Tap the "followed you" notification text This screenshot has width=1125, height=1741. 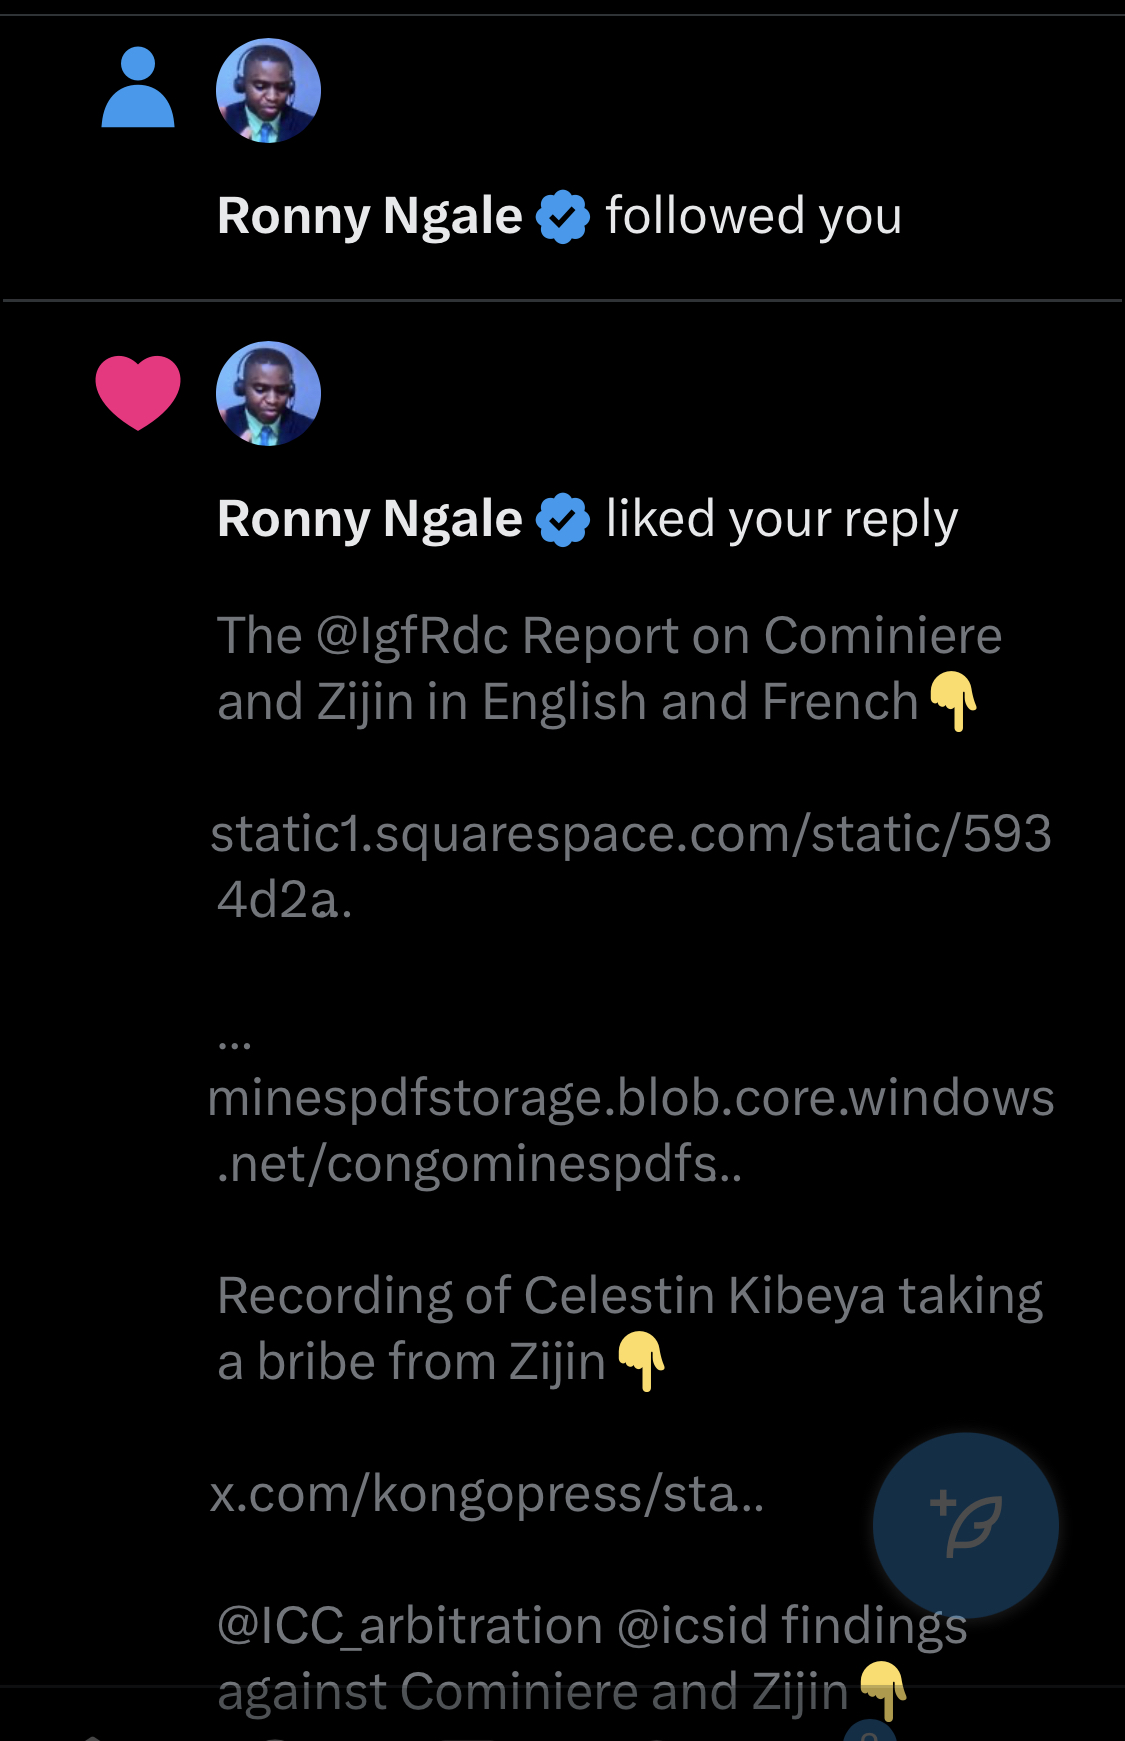pos(753,217)
